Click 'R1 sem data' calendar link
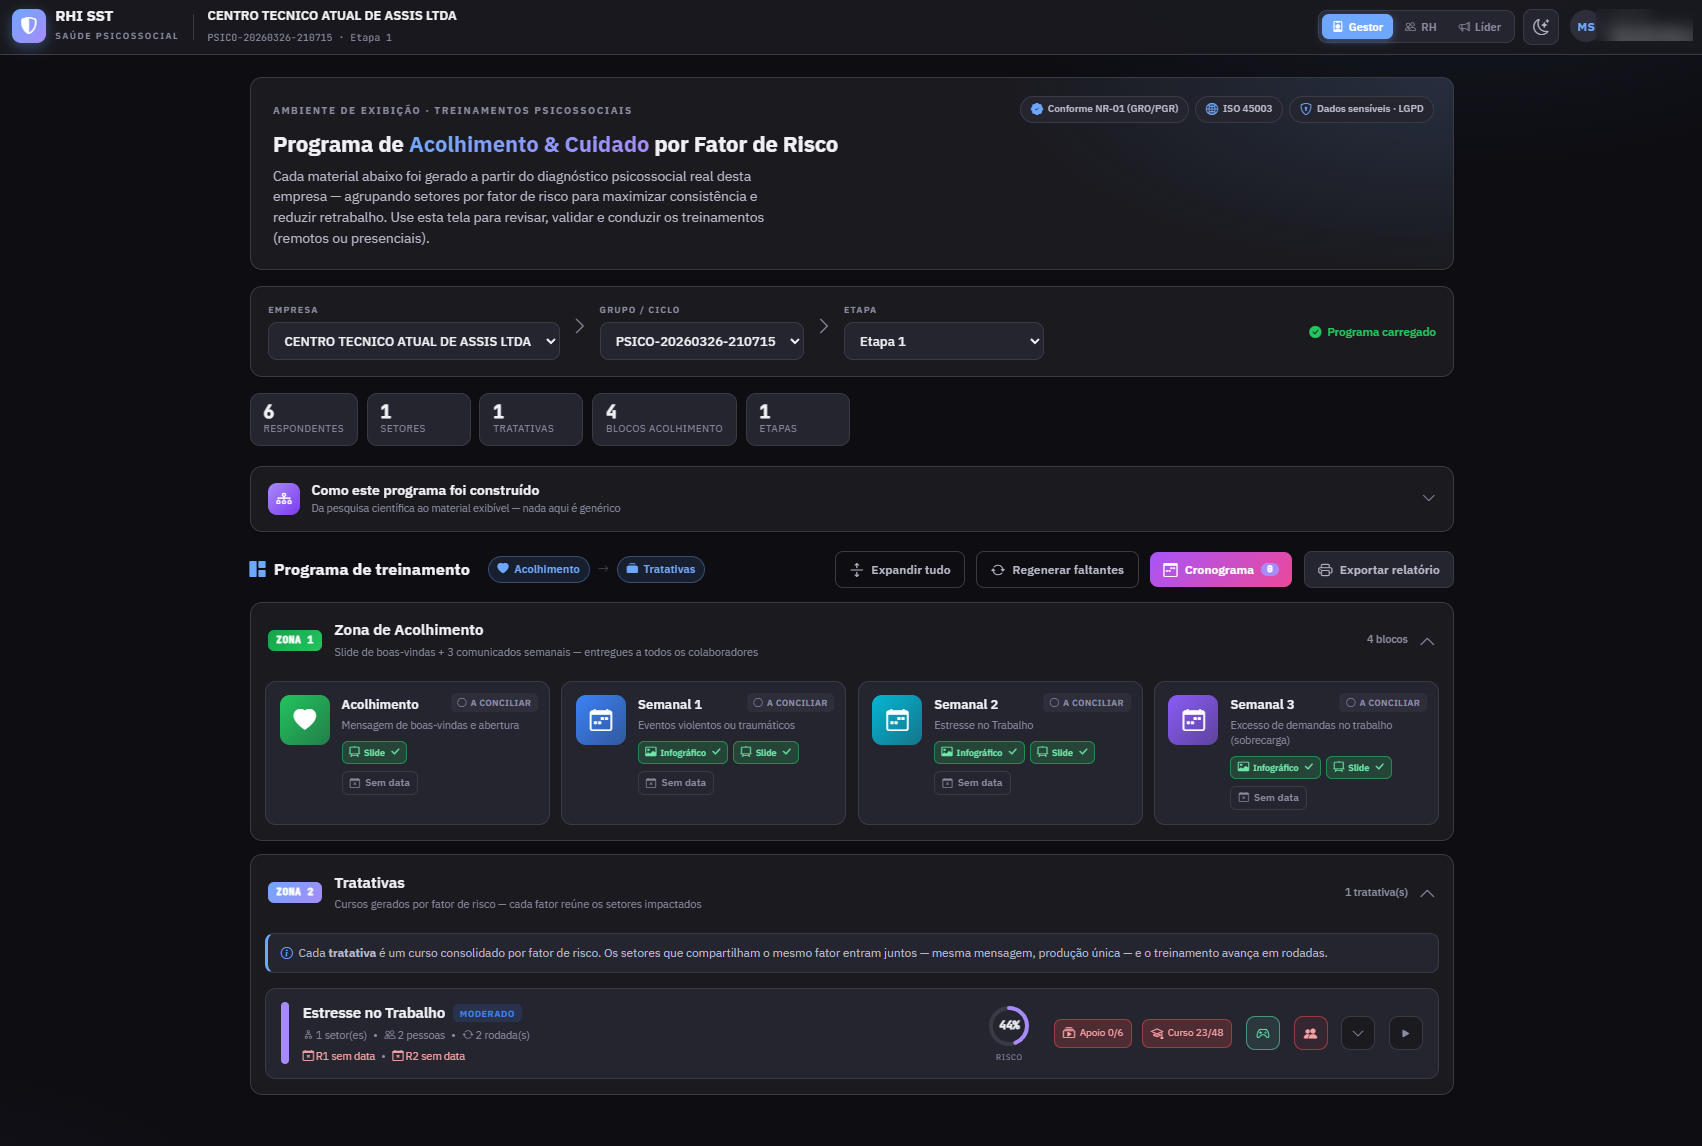This screenshot has width=1702, height=1146. [339, 1056]
